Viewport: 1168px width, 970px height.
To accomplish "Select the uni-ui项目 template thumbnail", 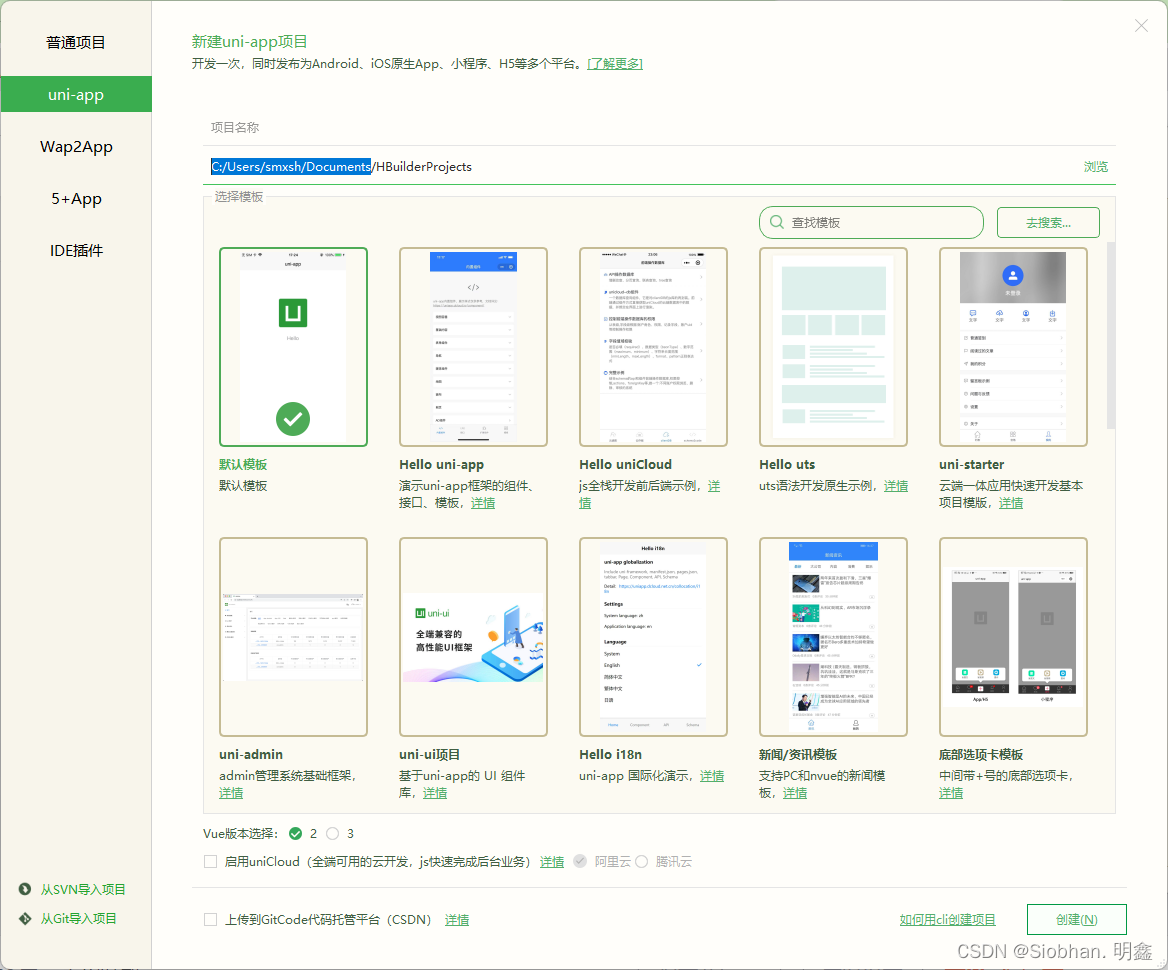I will [473, 637].
